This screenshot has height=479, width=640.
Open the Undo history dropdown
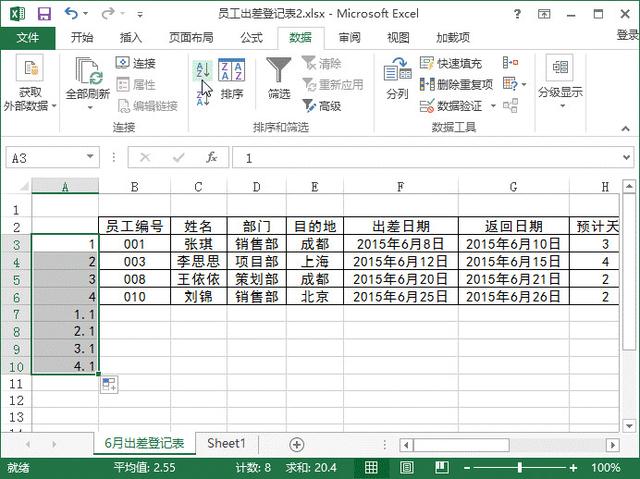coord(85,13)
